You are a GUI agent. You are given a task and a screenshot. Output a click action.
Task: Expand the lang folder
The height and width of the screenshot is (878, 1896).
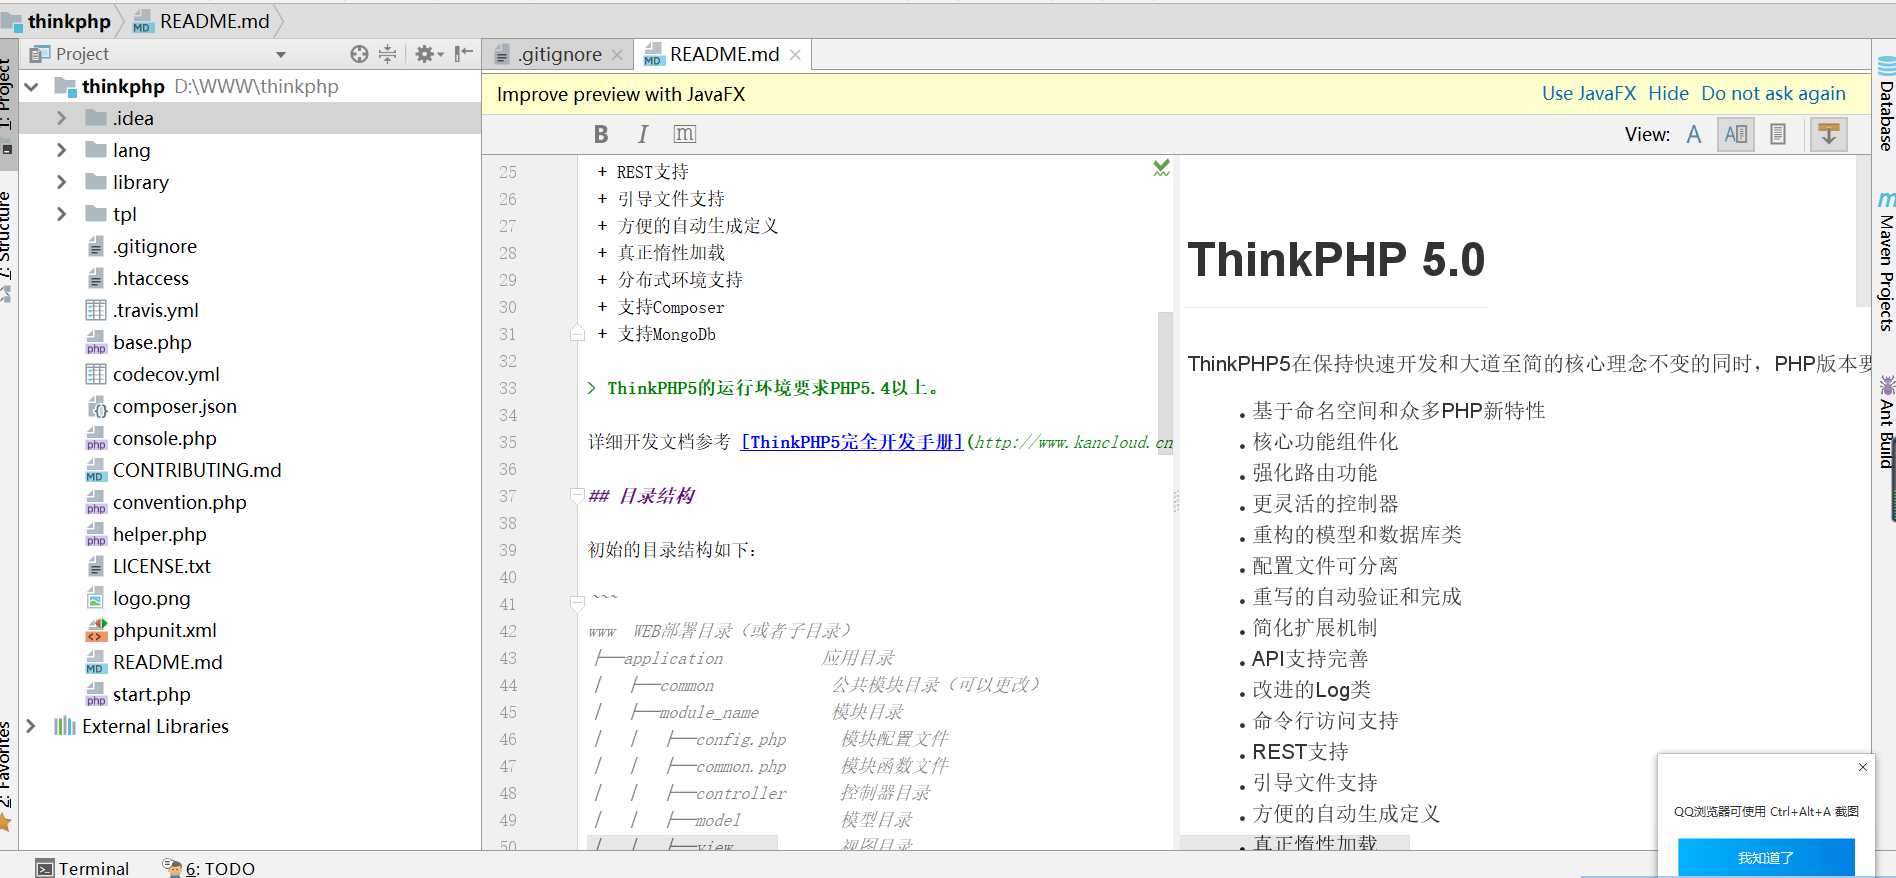62,150
